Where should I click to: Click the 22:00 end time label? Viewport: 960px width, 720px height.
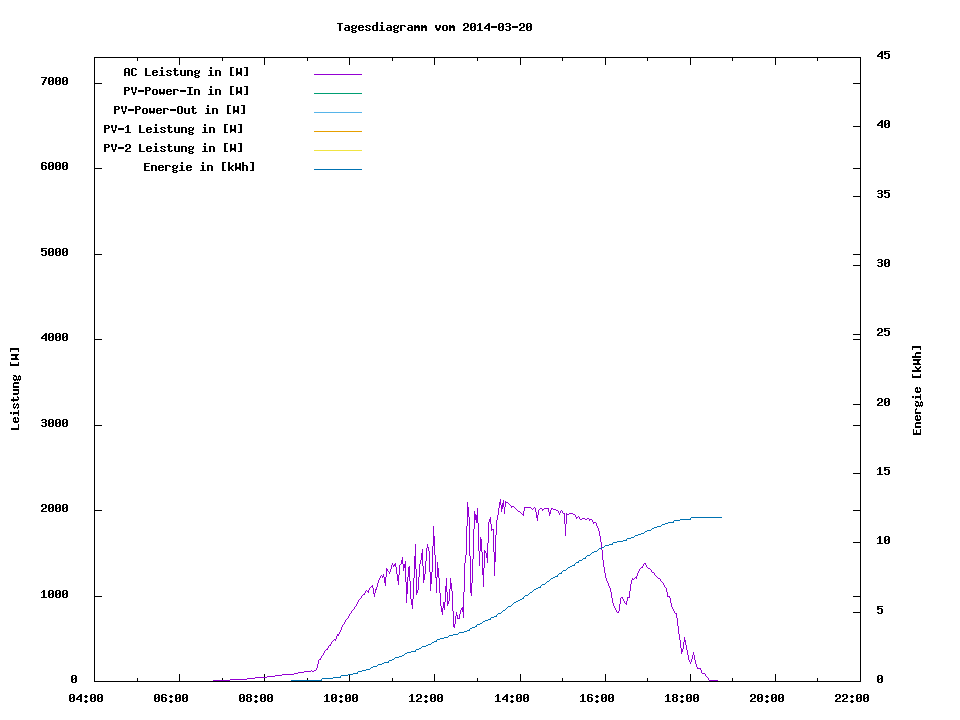click(851, 698)
